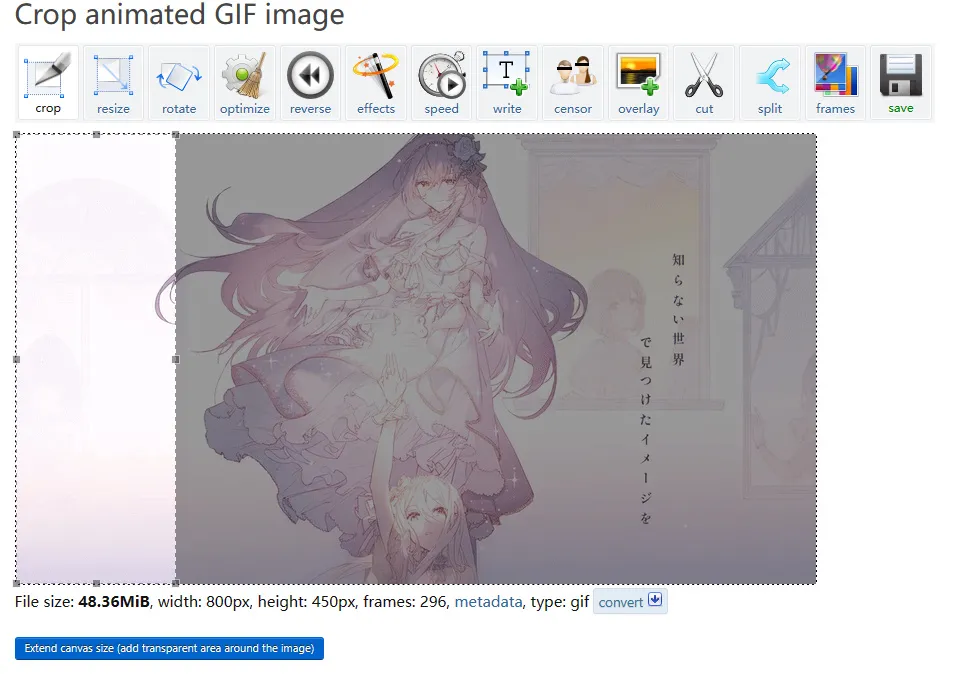Open the overlay tool
957x674 pixels.
[638, 82]
